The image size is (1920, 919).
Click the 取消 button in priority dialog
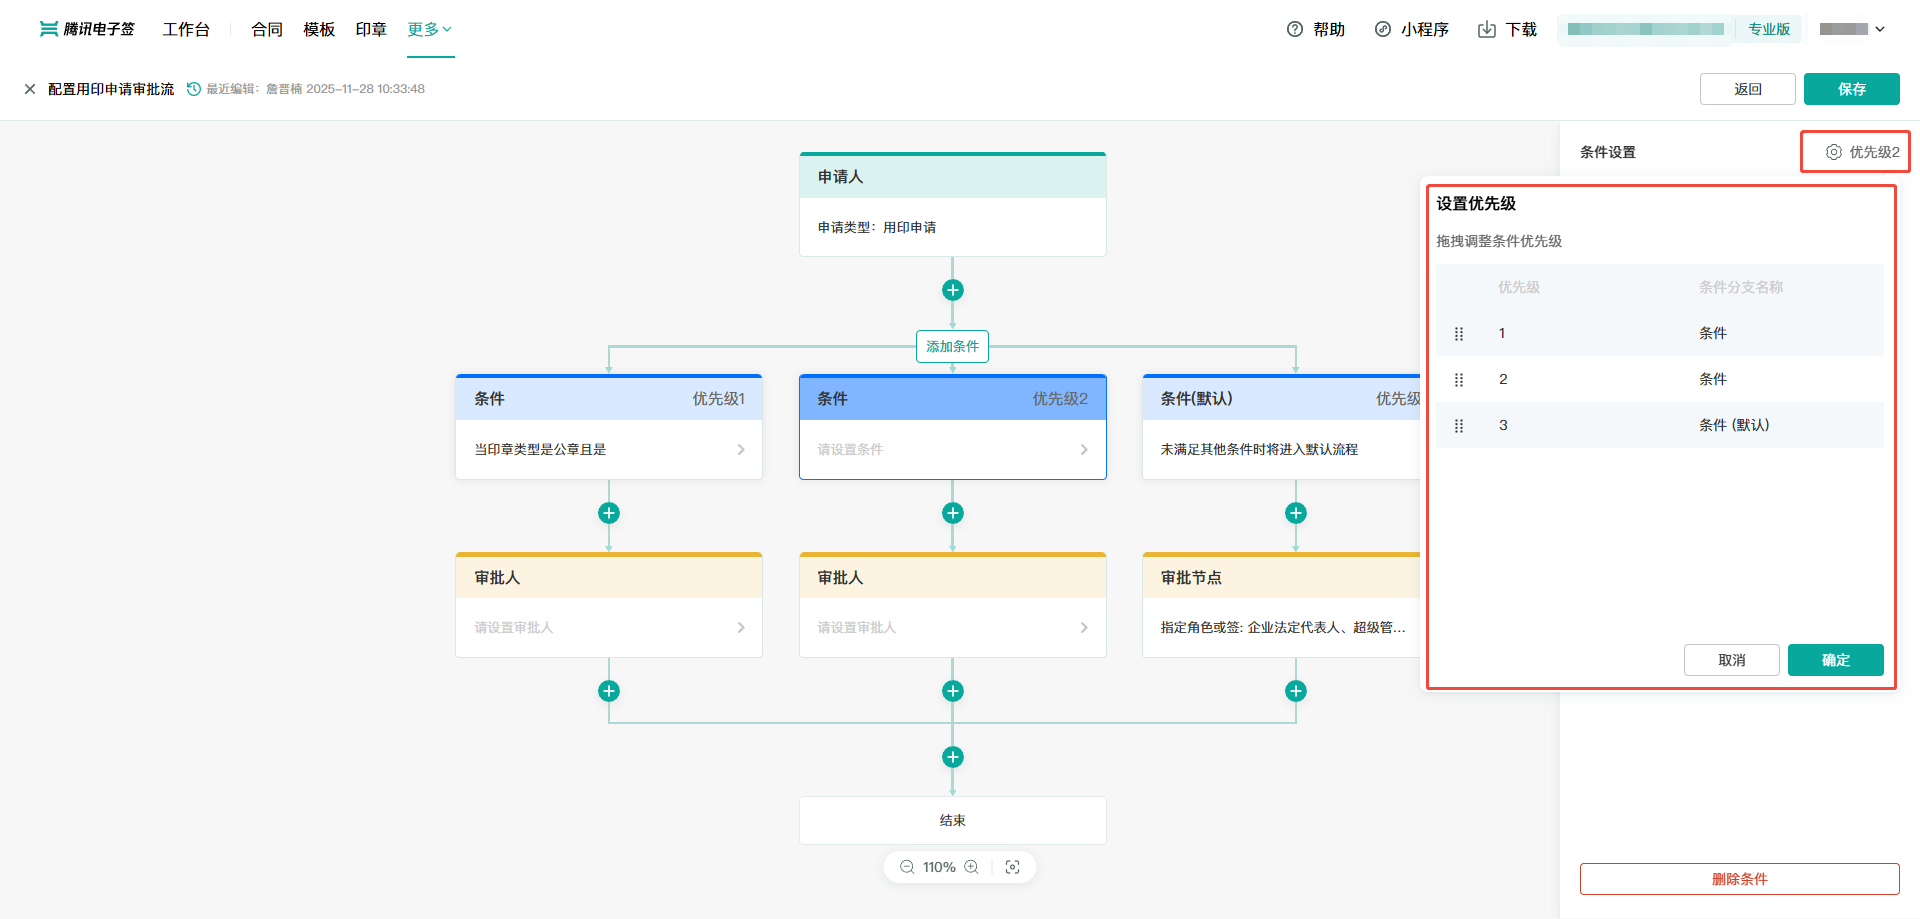1731,660
